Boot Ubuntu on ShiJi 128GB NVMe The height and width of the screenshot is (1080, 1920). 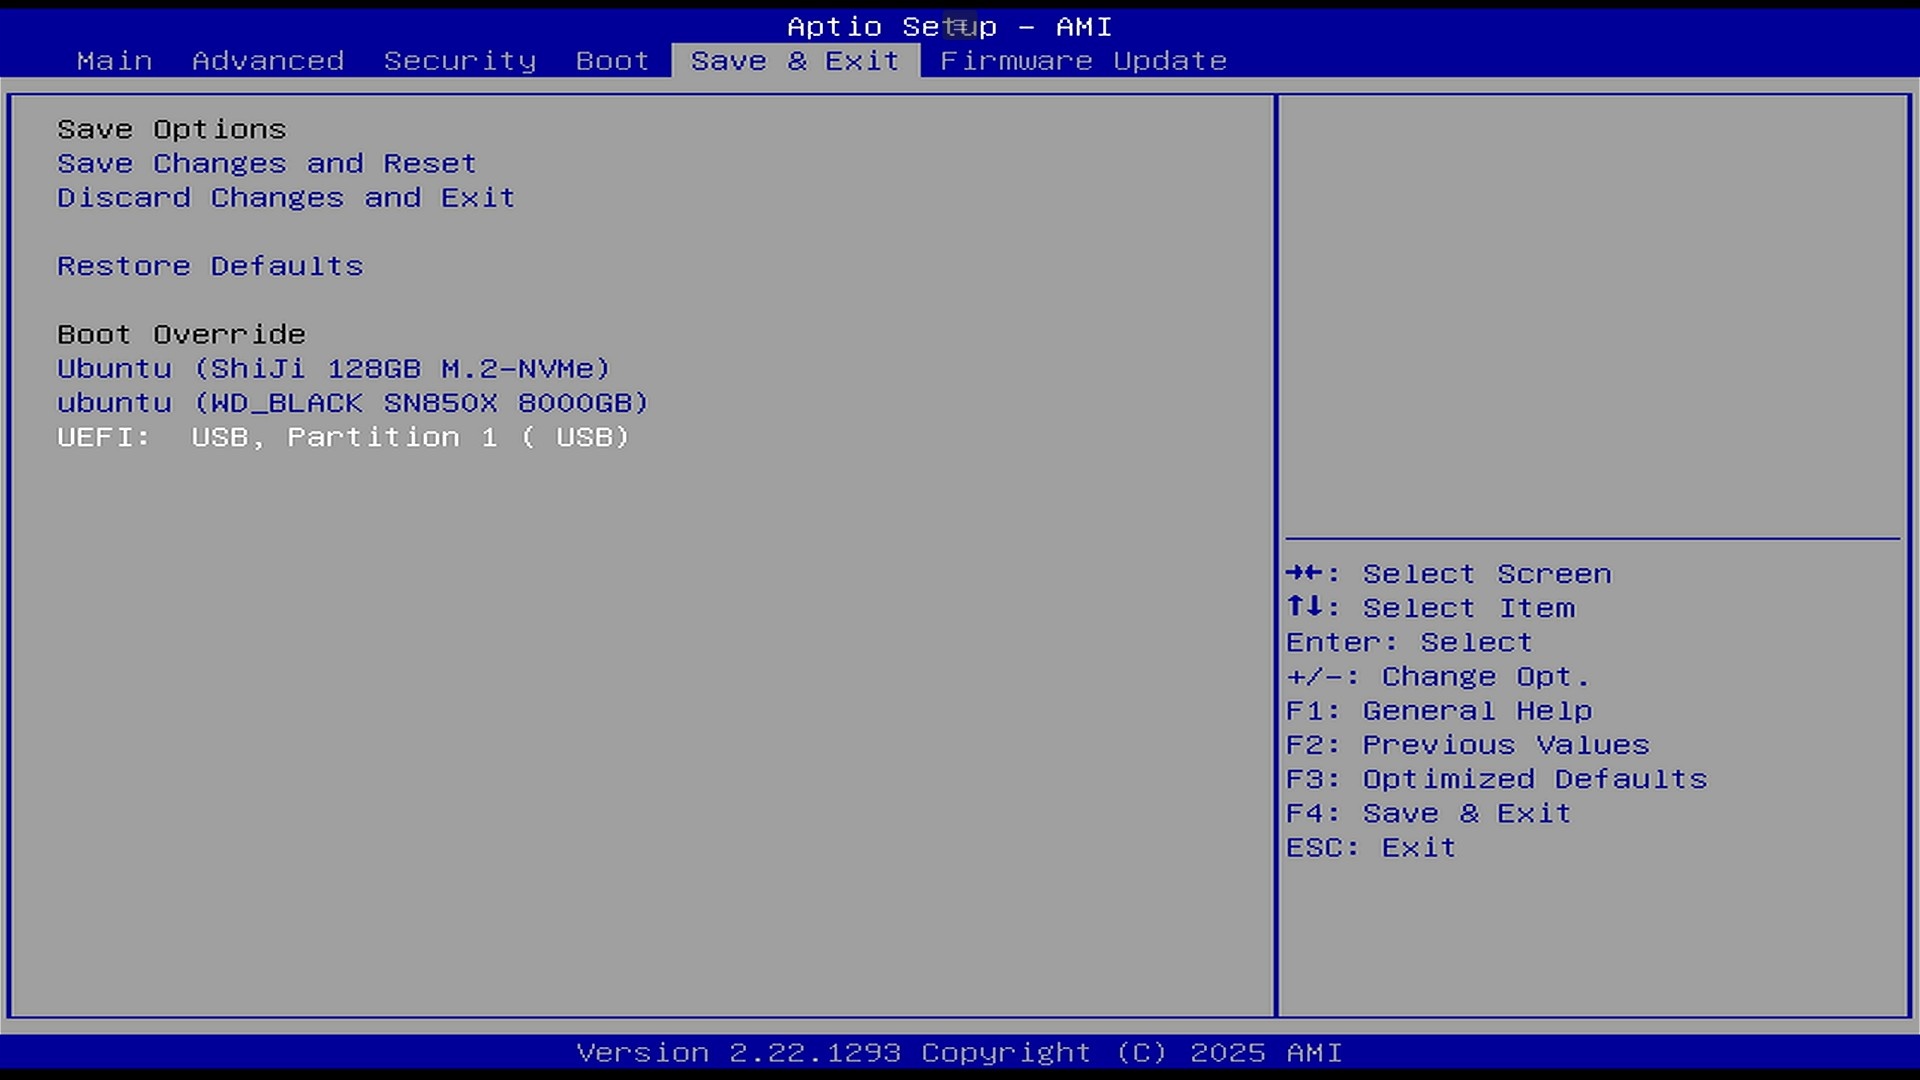tap(333, 369)
